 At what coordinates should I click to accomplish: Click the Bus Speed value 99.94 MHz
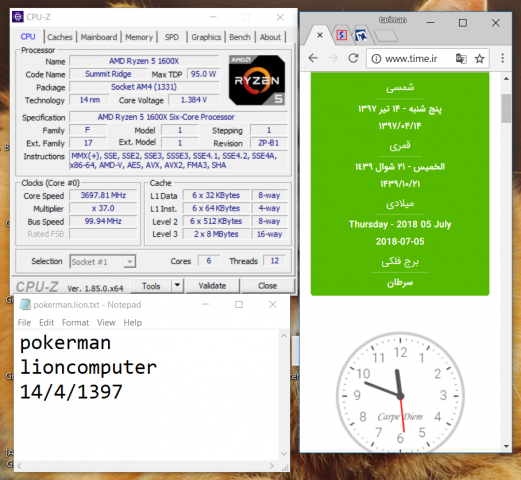coord(103,221)
